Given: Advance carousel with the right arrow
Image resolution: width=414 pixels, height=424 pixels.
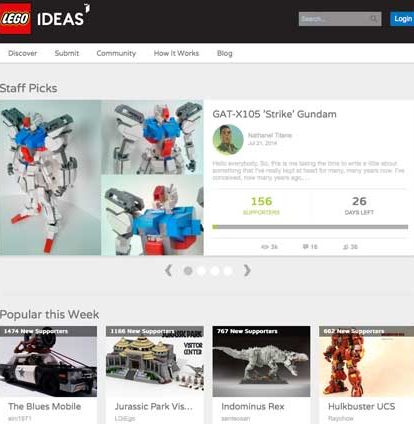Looking at the screenshot, I should click(x=247, y=270).
